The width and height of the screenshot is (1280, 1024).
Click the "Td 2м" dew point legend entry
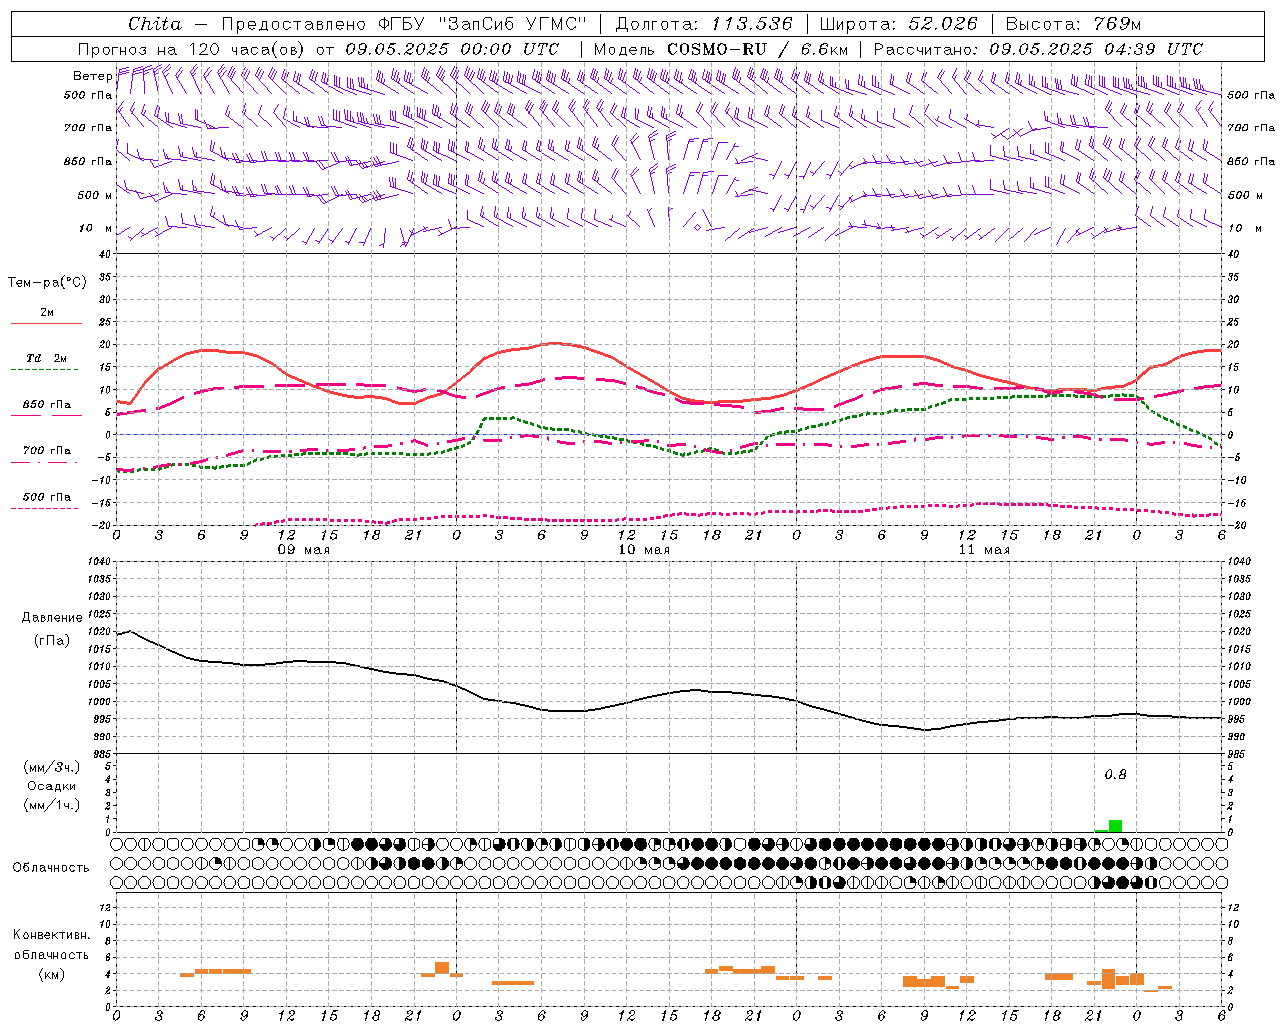47,358
